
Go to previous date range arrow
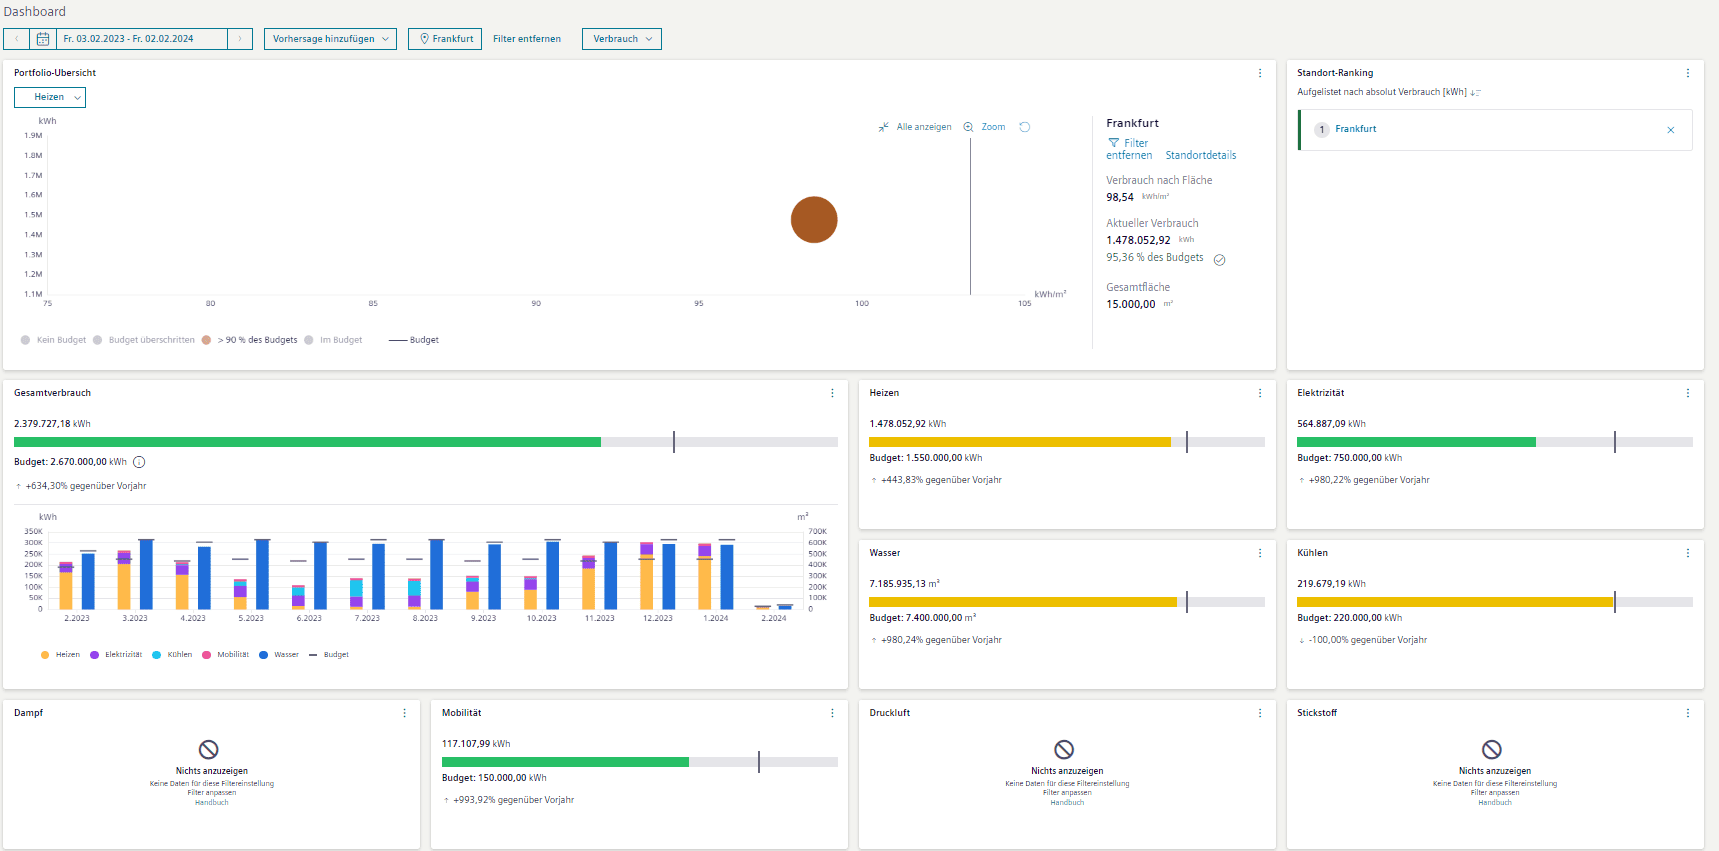pyautogui.click(x=16, y=39)
